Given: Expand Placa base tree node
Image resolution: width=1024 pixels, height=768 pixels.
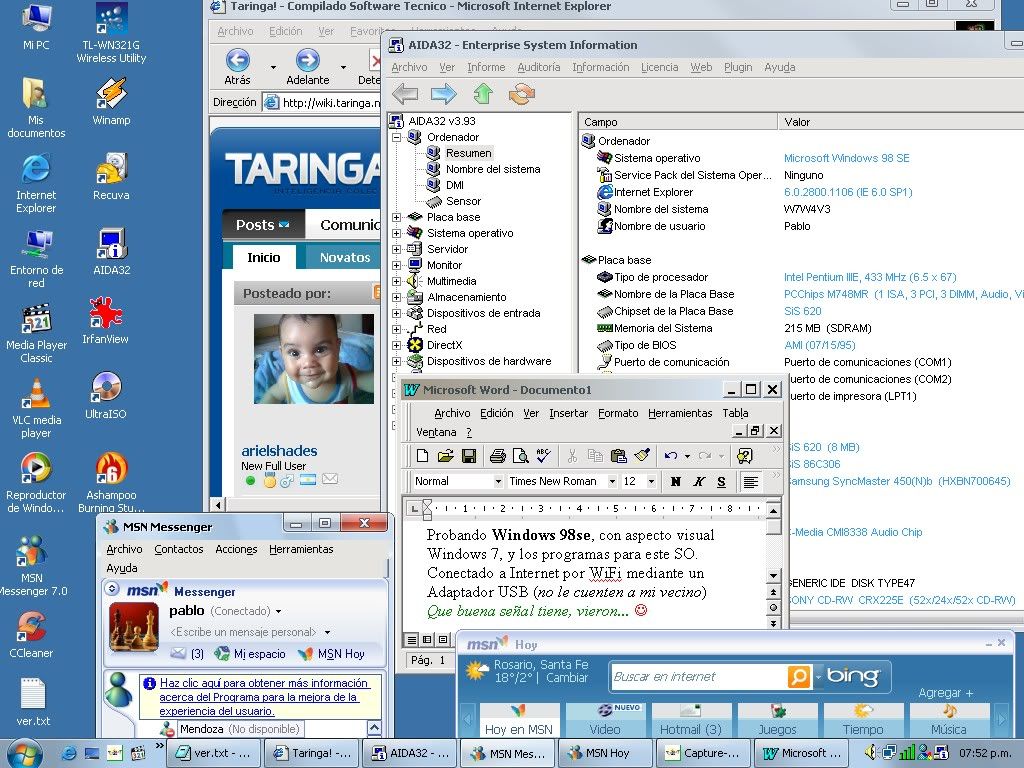Looking at the screenshot, I should tap(396, 217).
